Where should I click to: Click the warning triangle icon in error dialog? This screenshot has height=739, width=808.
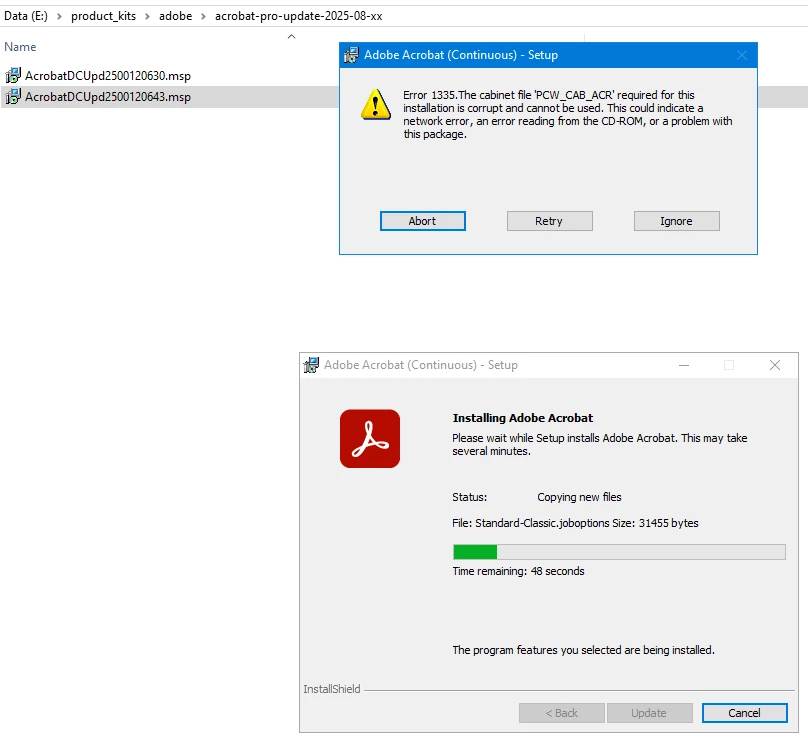pyautogui.click(x=376, y=105)
